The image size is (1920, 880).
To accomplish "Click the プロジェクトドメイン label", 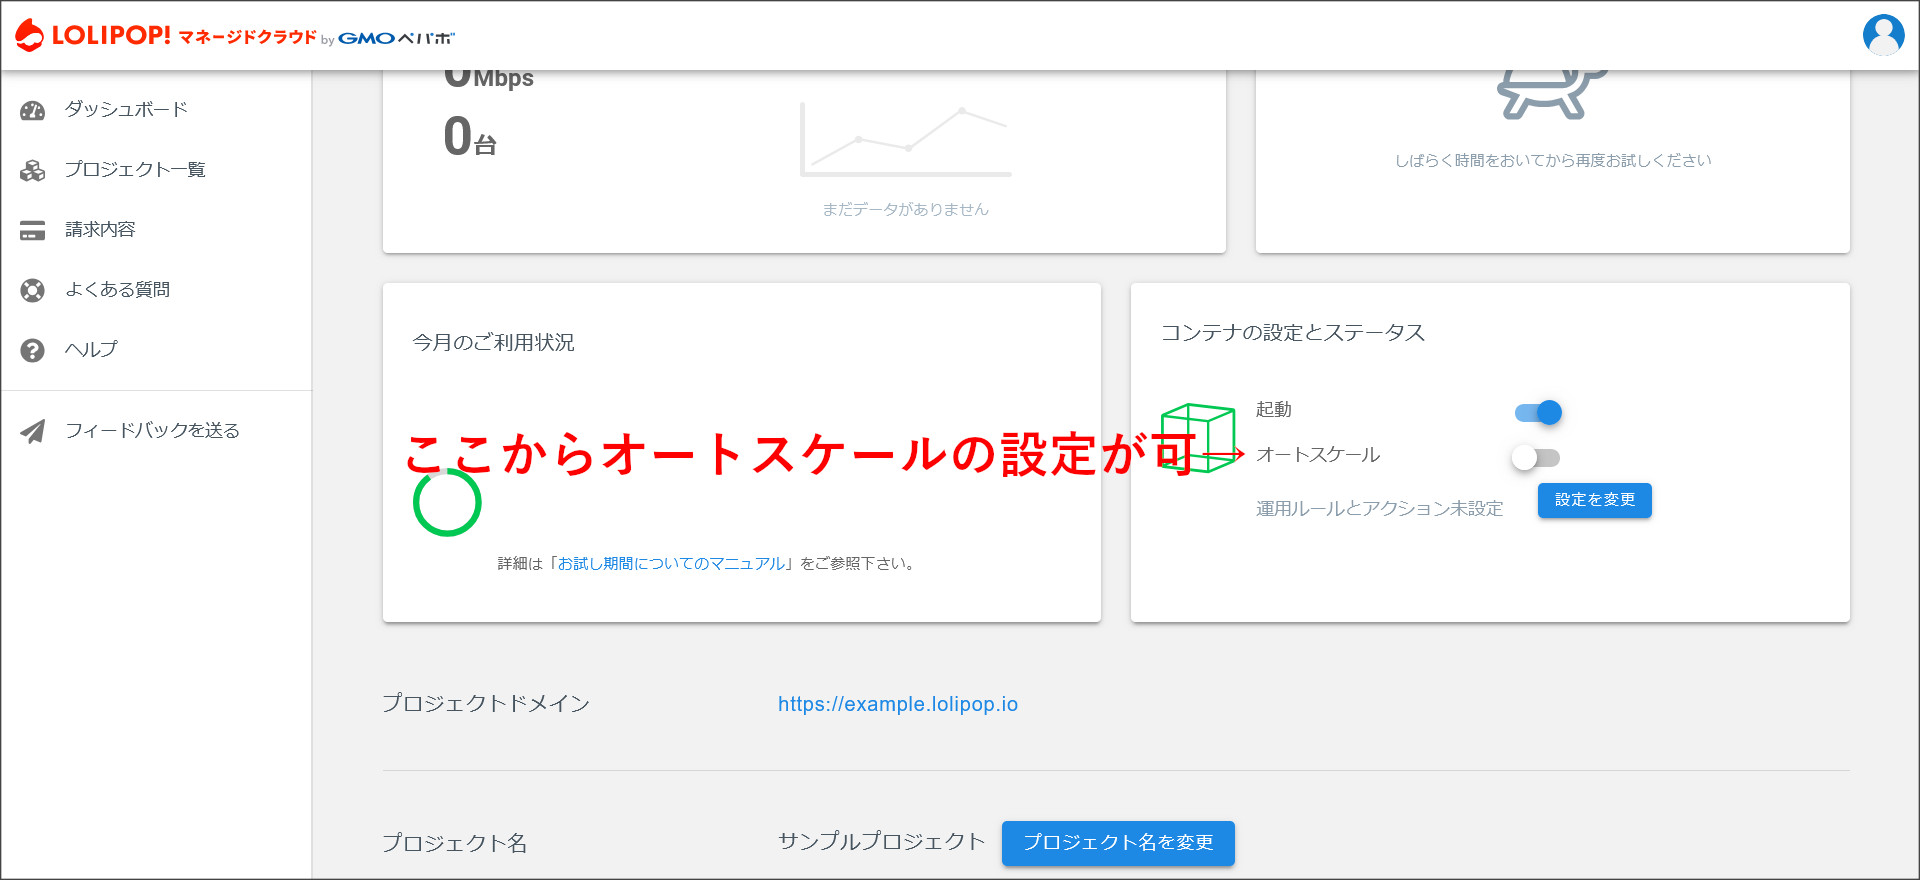I will (486, 704).
